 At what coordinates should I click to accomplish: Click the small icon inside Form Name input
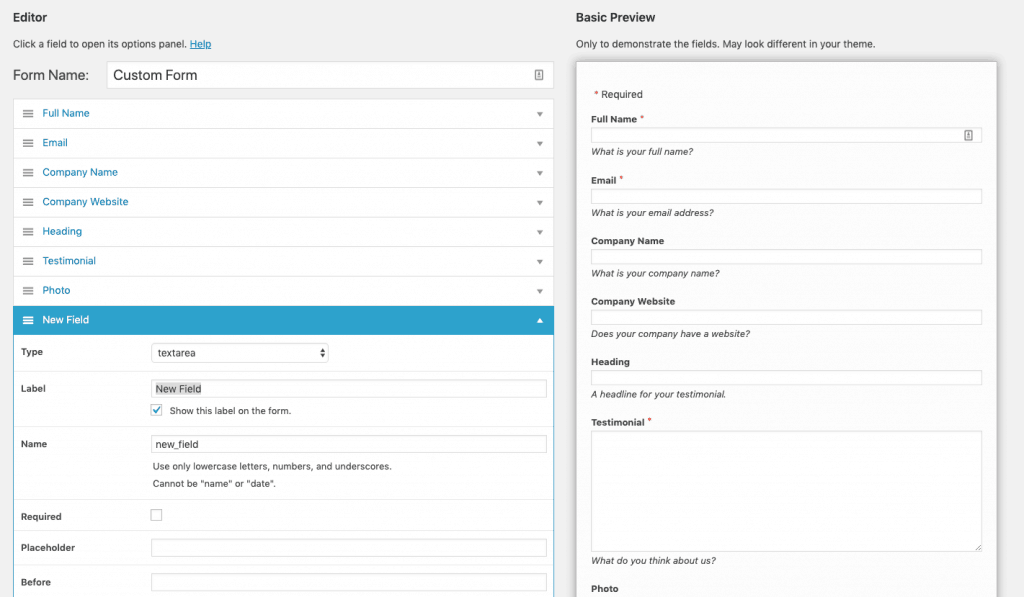click(538, 74)
